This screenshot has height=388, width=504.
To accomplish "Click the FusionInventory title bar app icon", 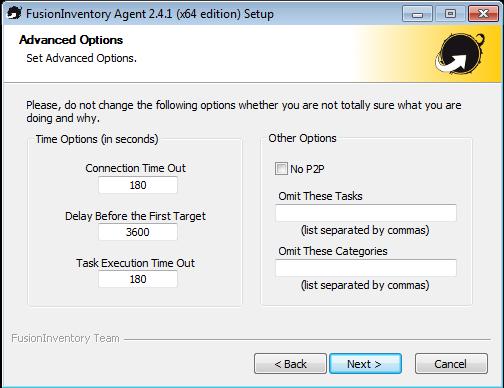I will point(14,13).
